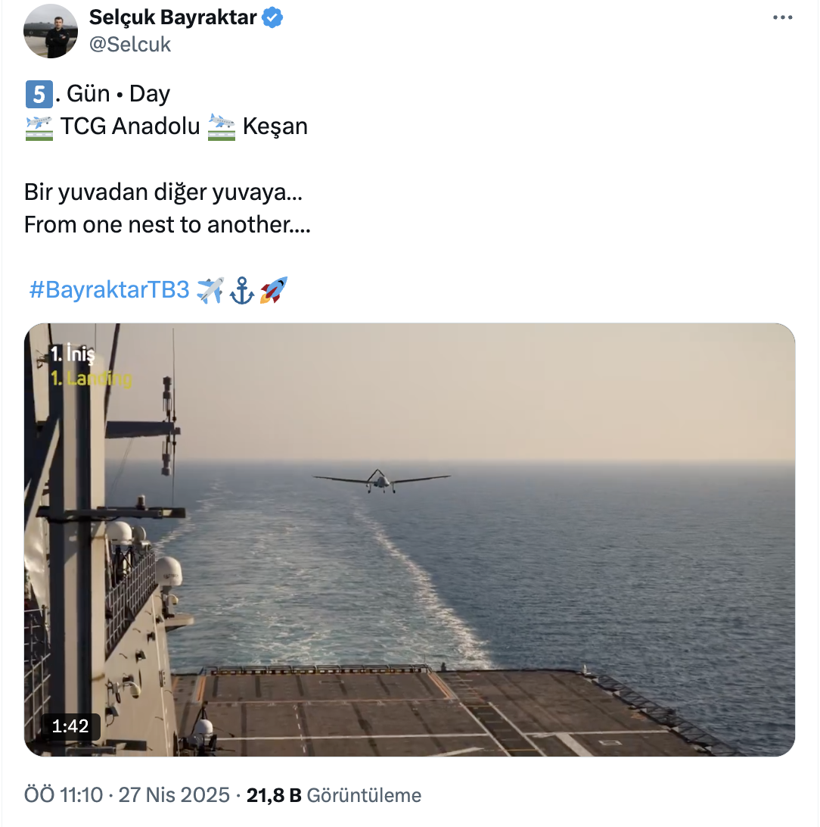Click the 1:42 video duration indicator

click(x=69, y=728)
